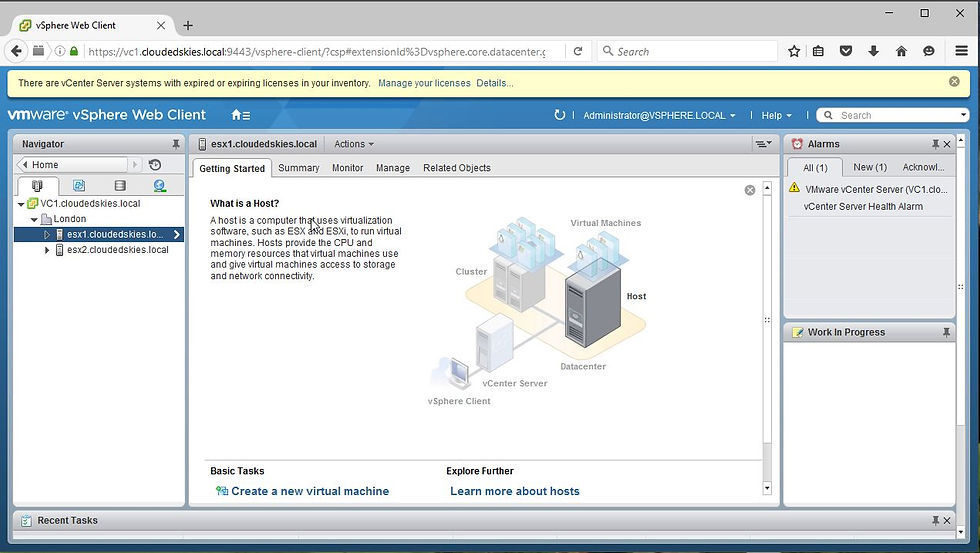Screen dimensions: 980x553
Task: Collapse the London datacenter node
Action: [x=34, y=220]
